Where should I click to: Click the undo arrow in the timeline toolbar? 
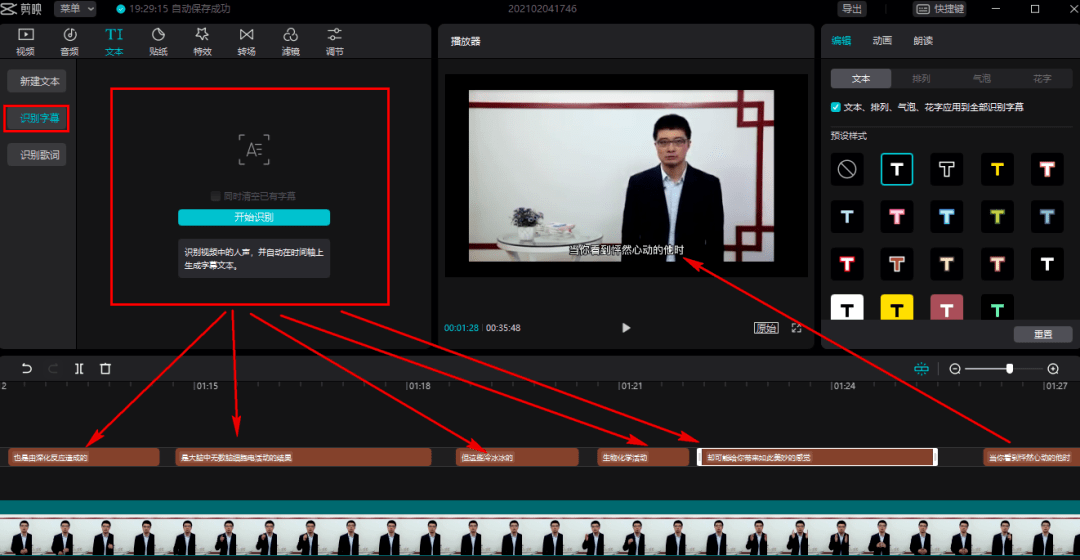pos(26,369)
